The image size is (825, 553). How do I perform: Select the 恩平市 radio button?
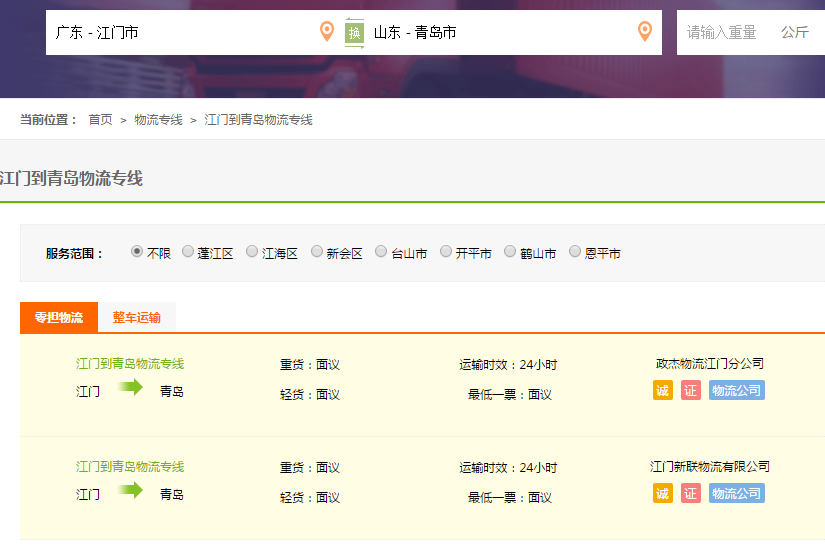click(575, 252)
